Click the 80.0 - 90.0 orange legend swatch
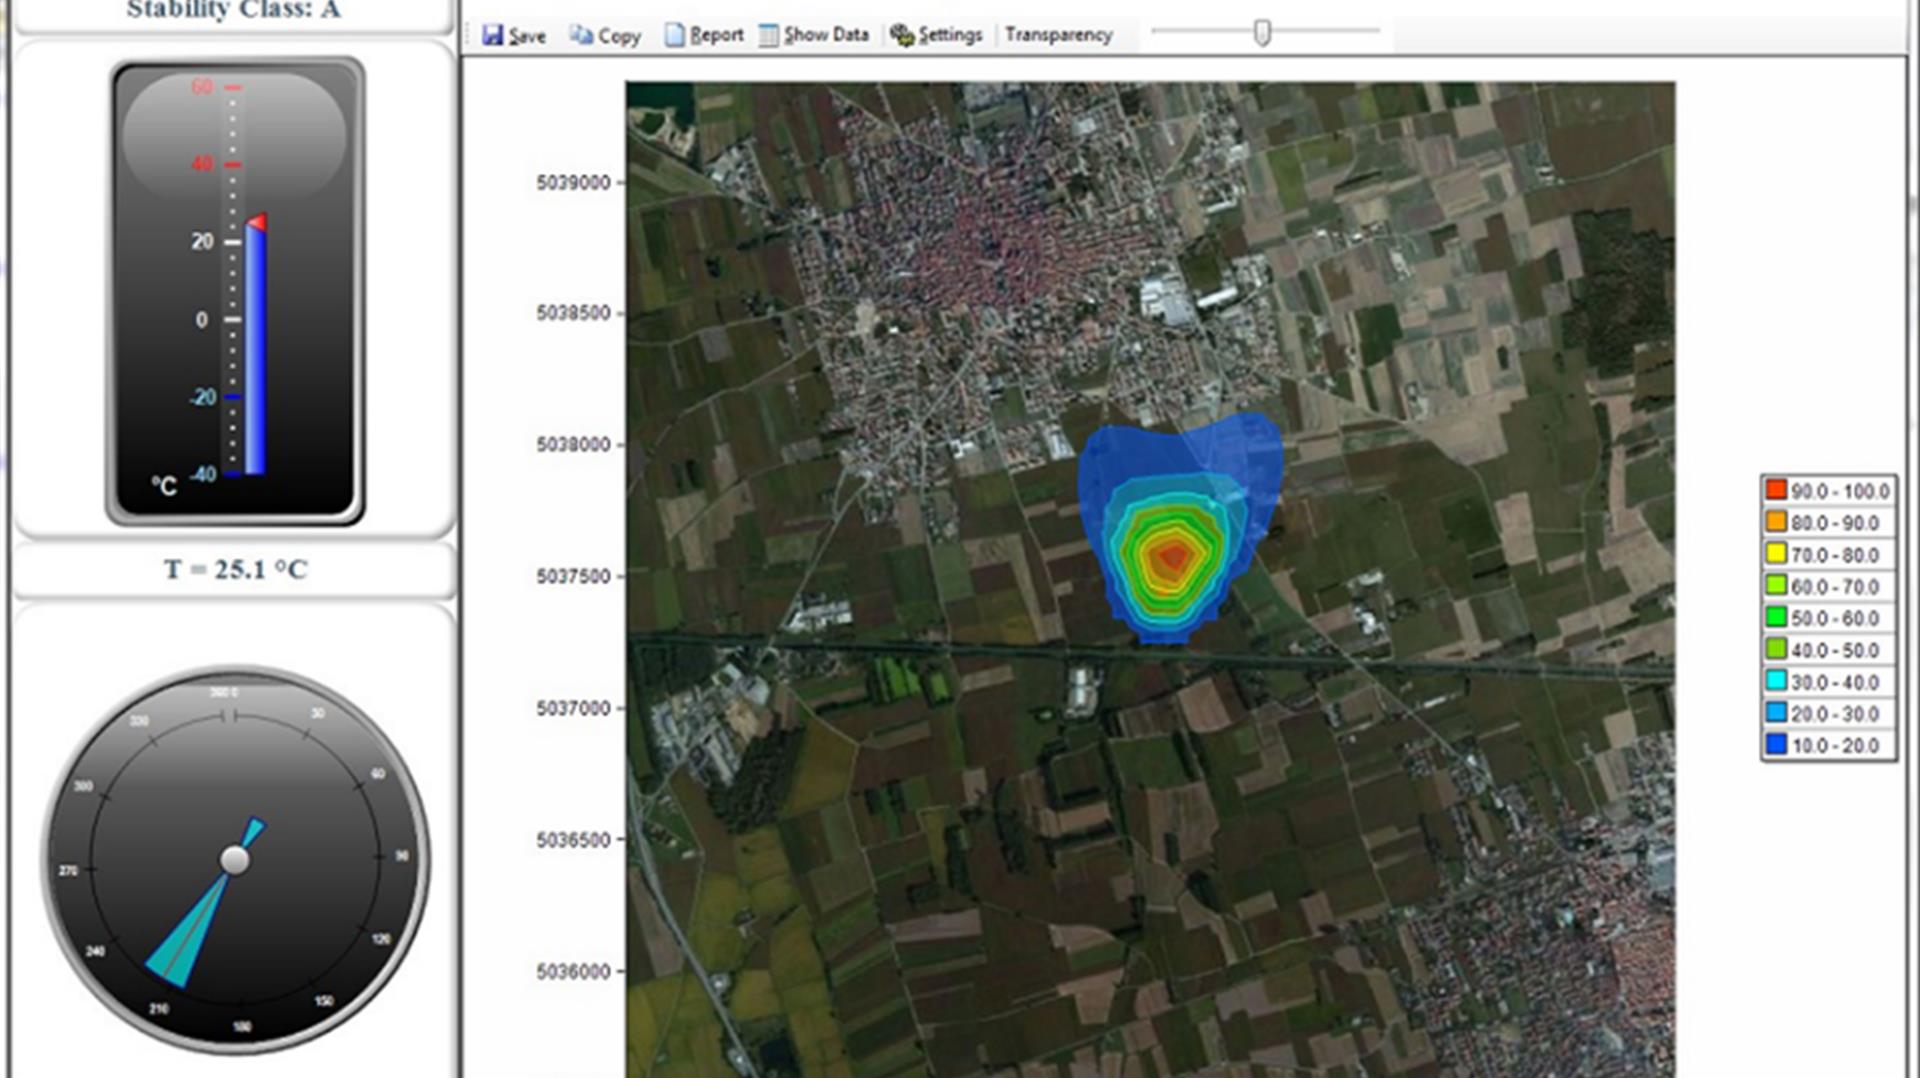 coord(1776,522)
